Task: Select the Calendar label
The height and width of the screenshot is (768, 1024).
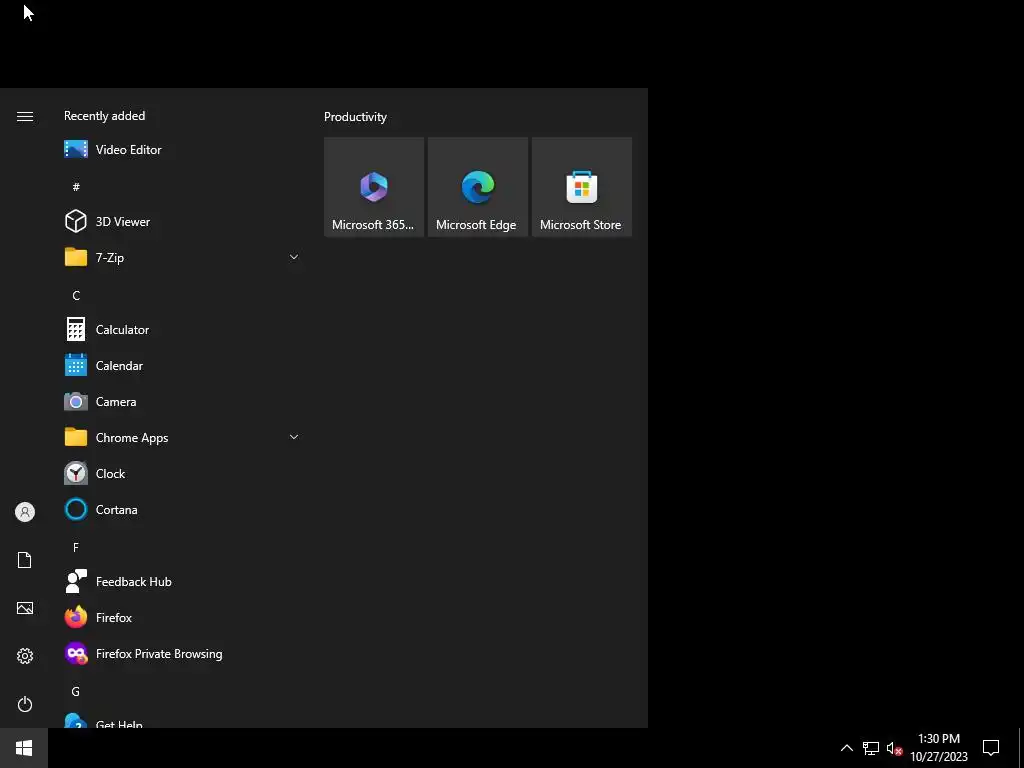Action: point(119,365)
